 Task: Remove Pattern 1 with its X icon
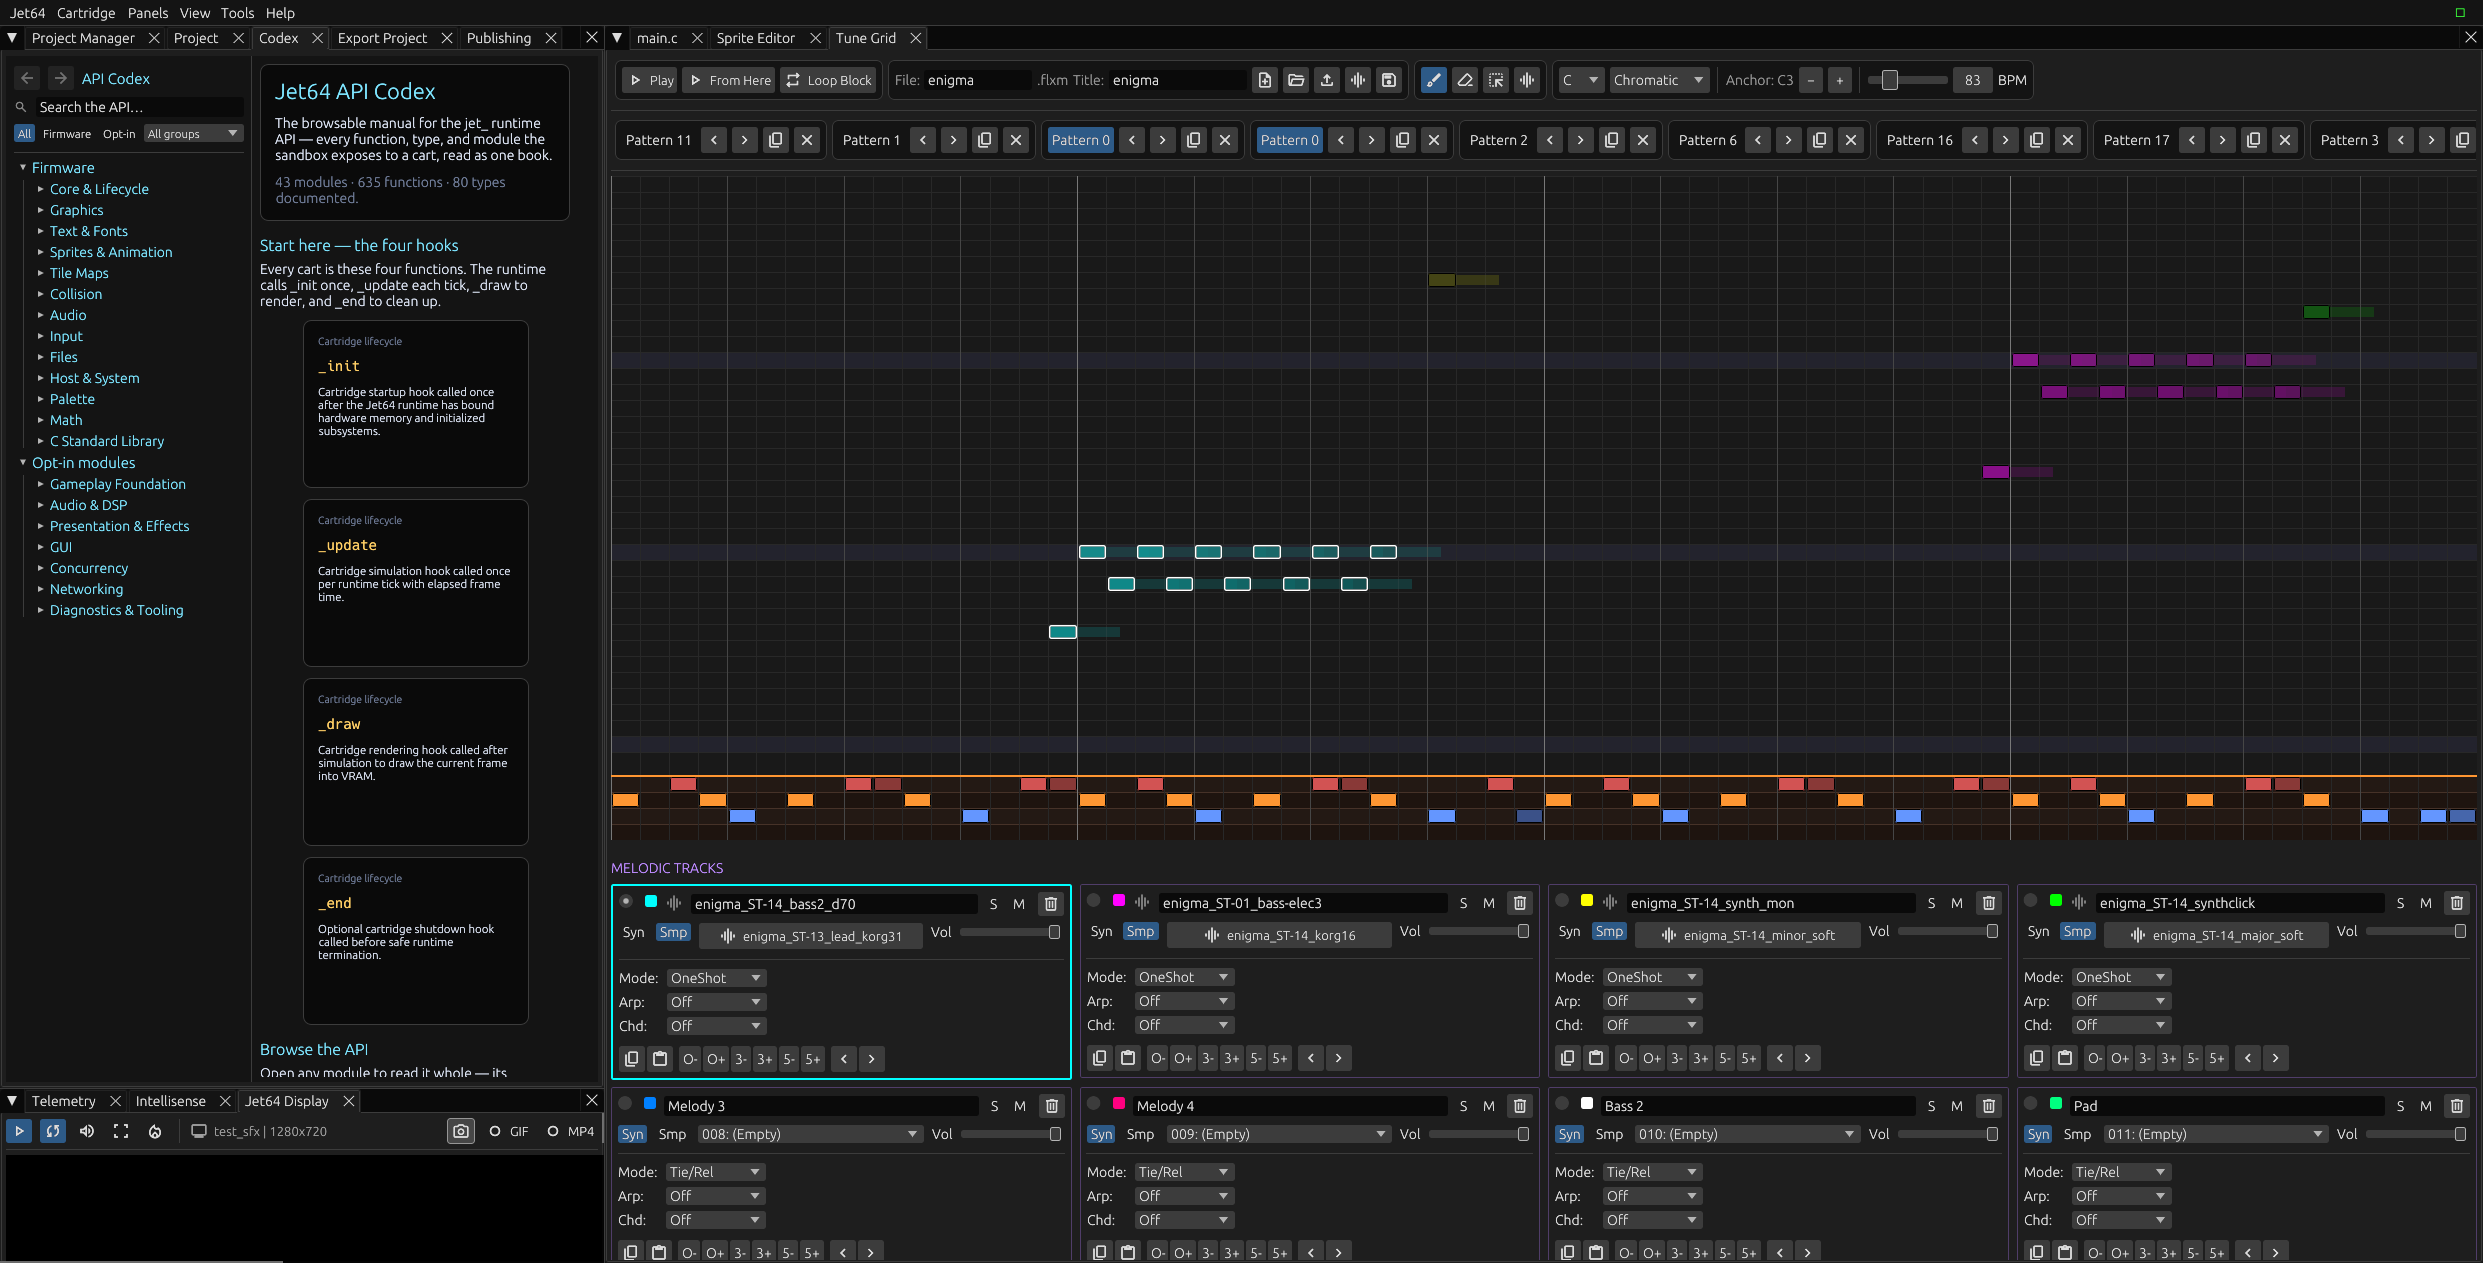tap(1016, 140)
